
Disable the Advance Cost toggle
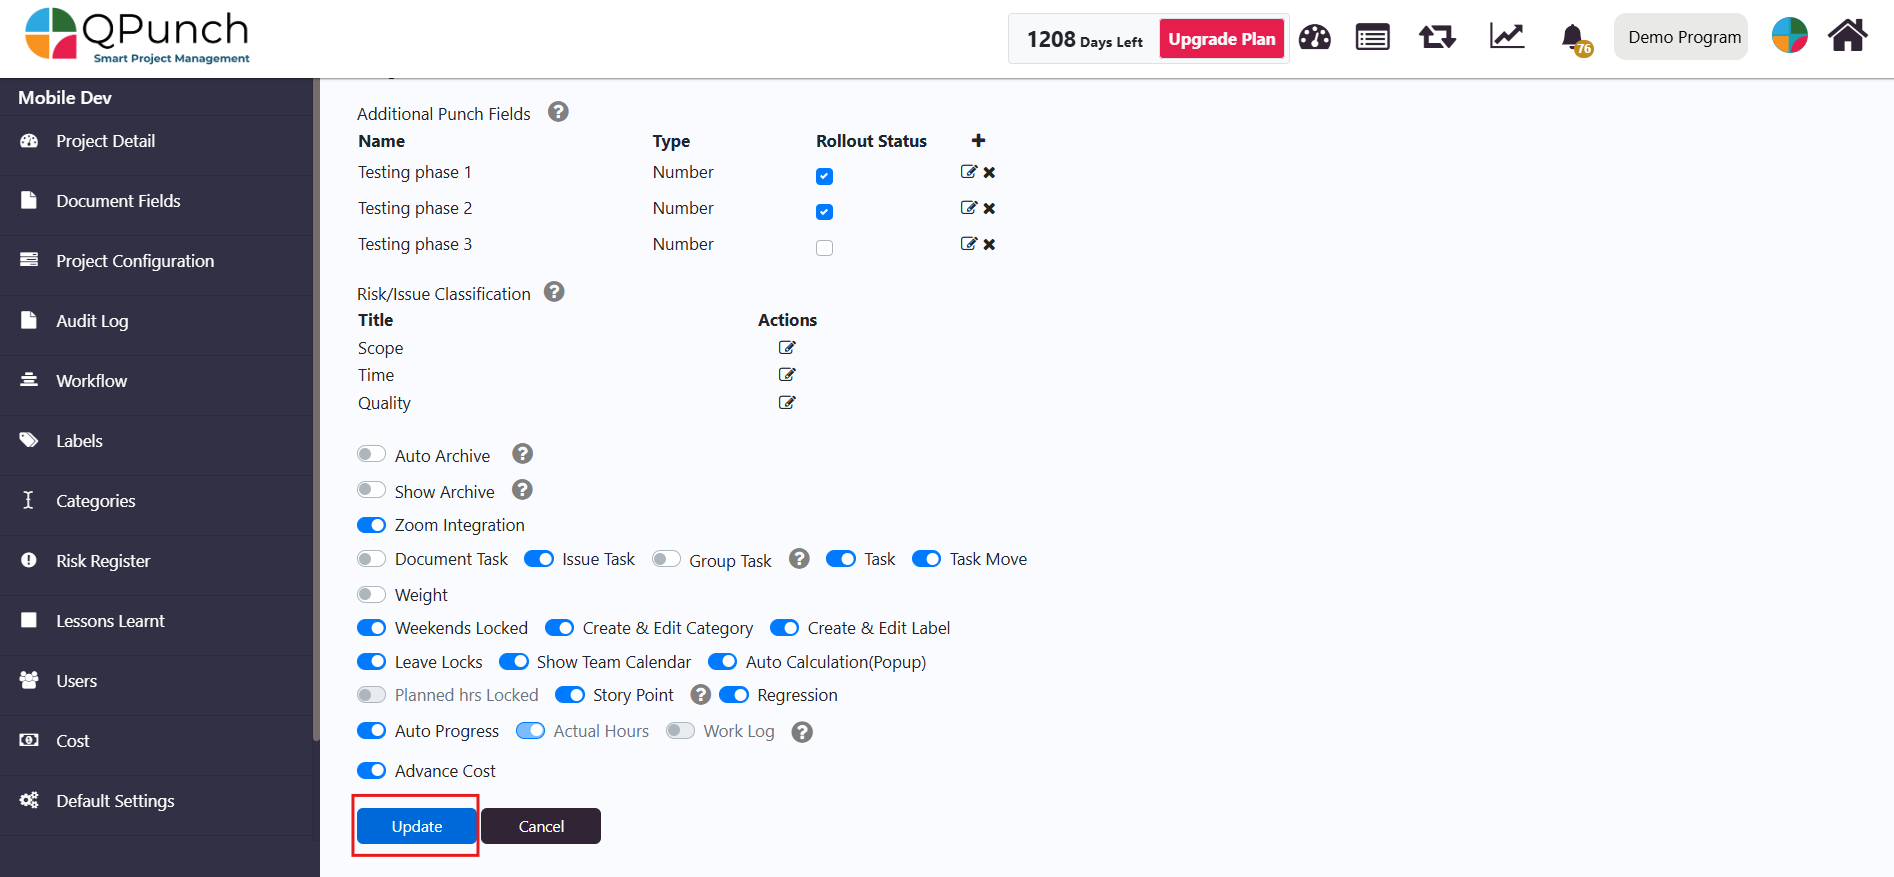point(371,771)
